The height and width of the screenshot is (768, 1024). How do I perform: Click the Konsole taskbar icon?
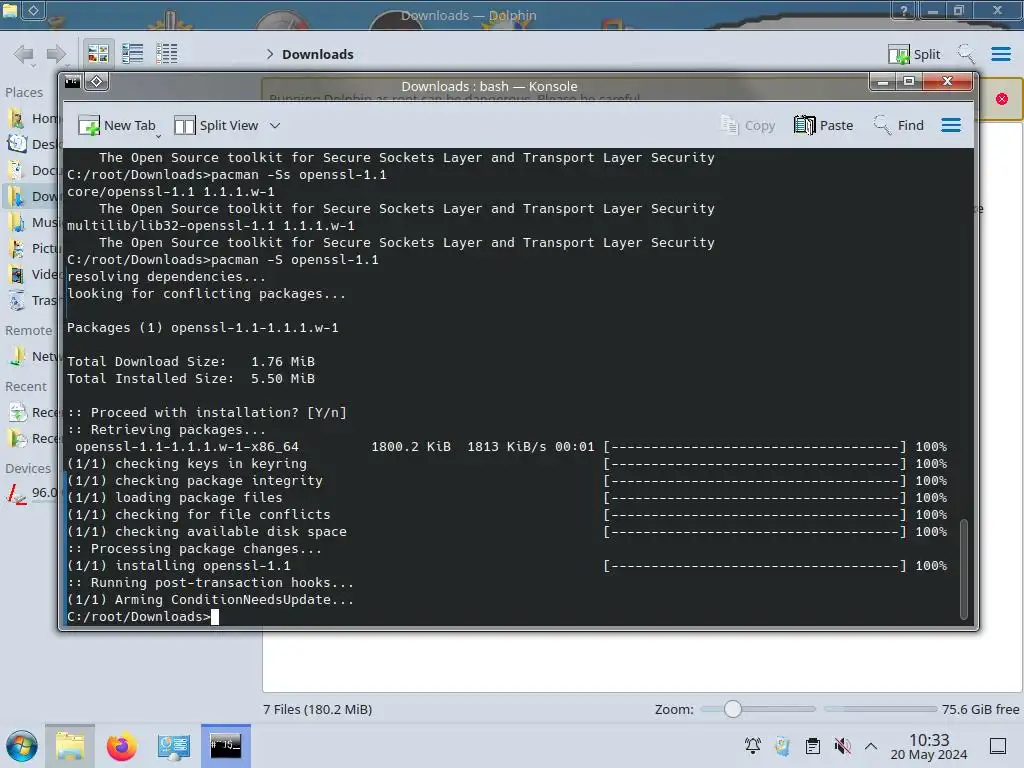pyautogui.click(x=225, y=746)
